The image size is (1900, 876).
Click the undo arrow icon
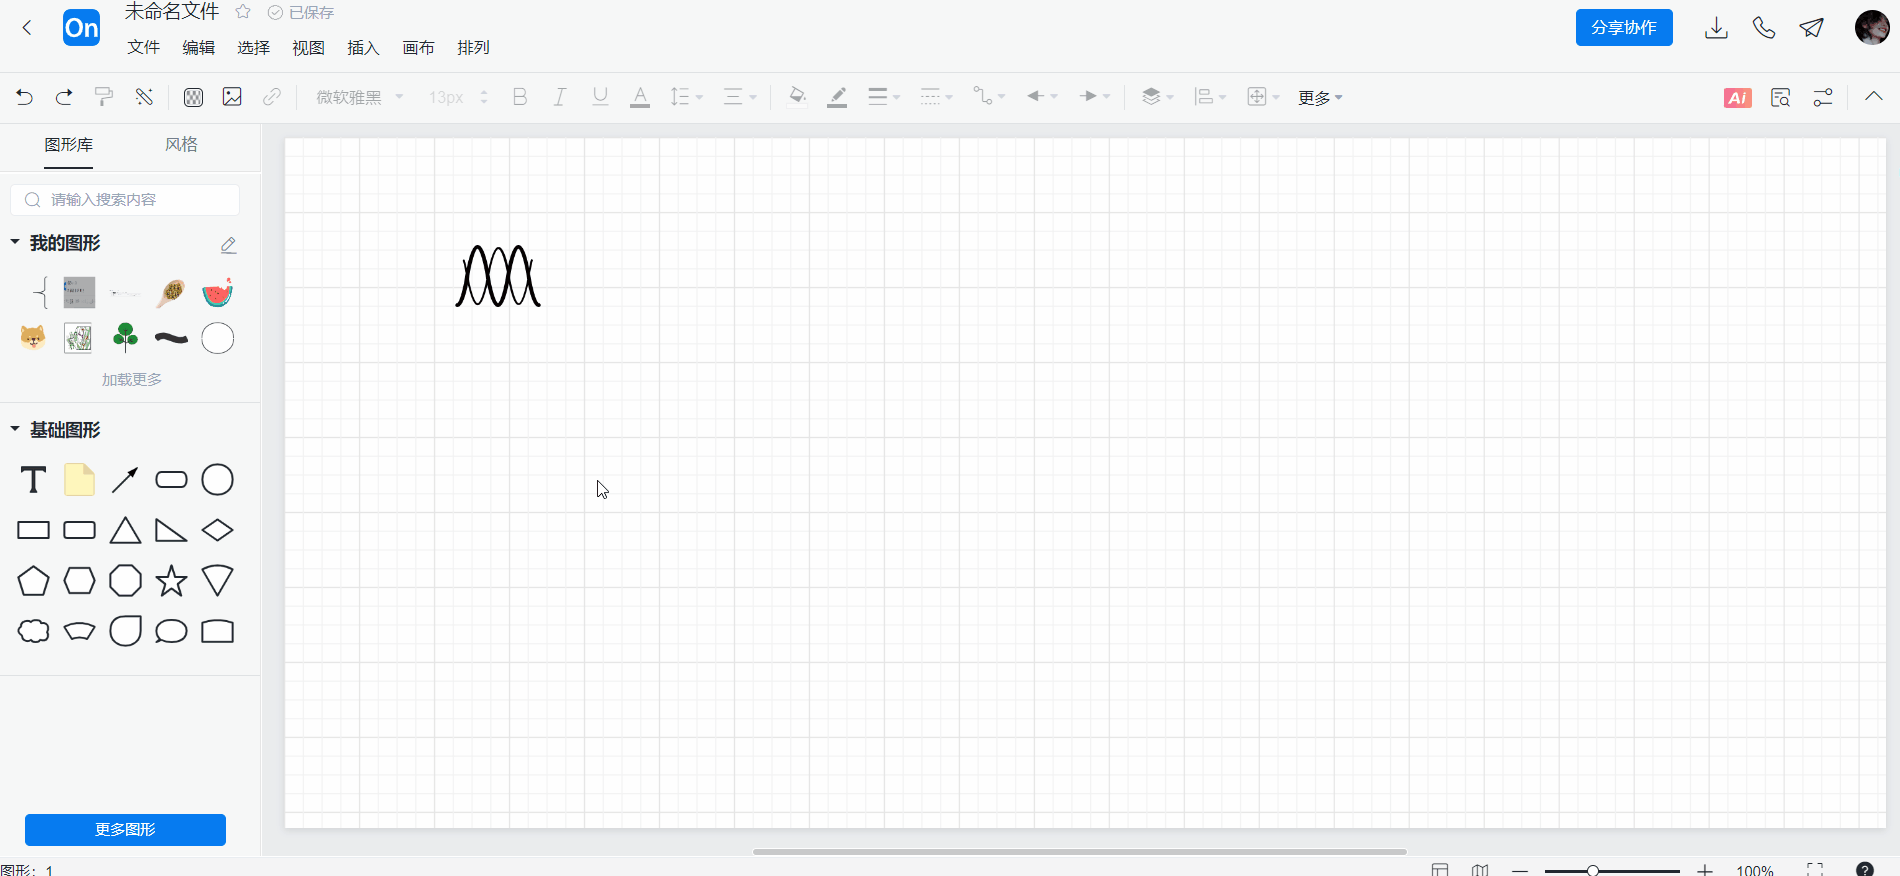(25, 97)
